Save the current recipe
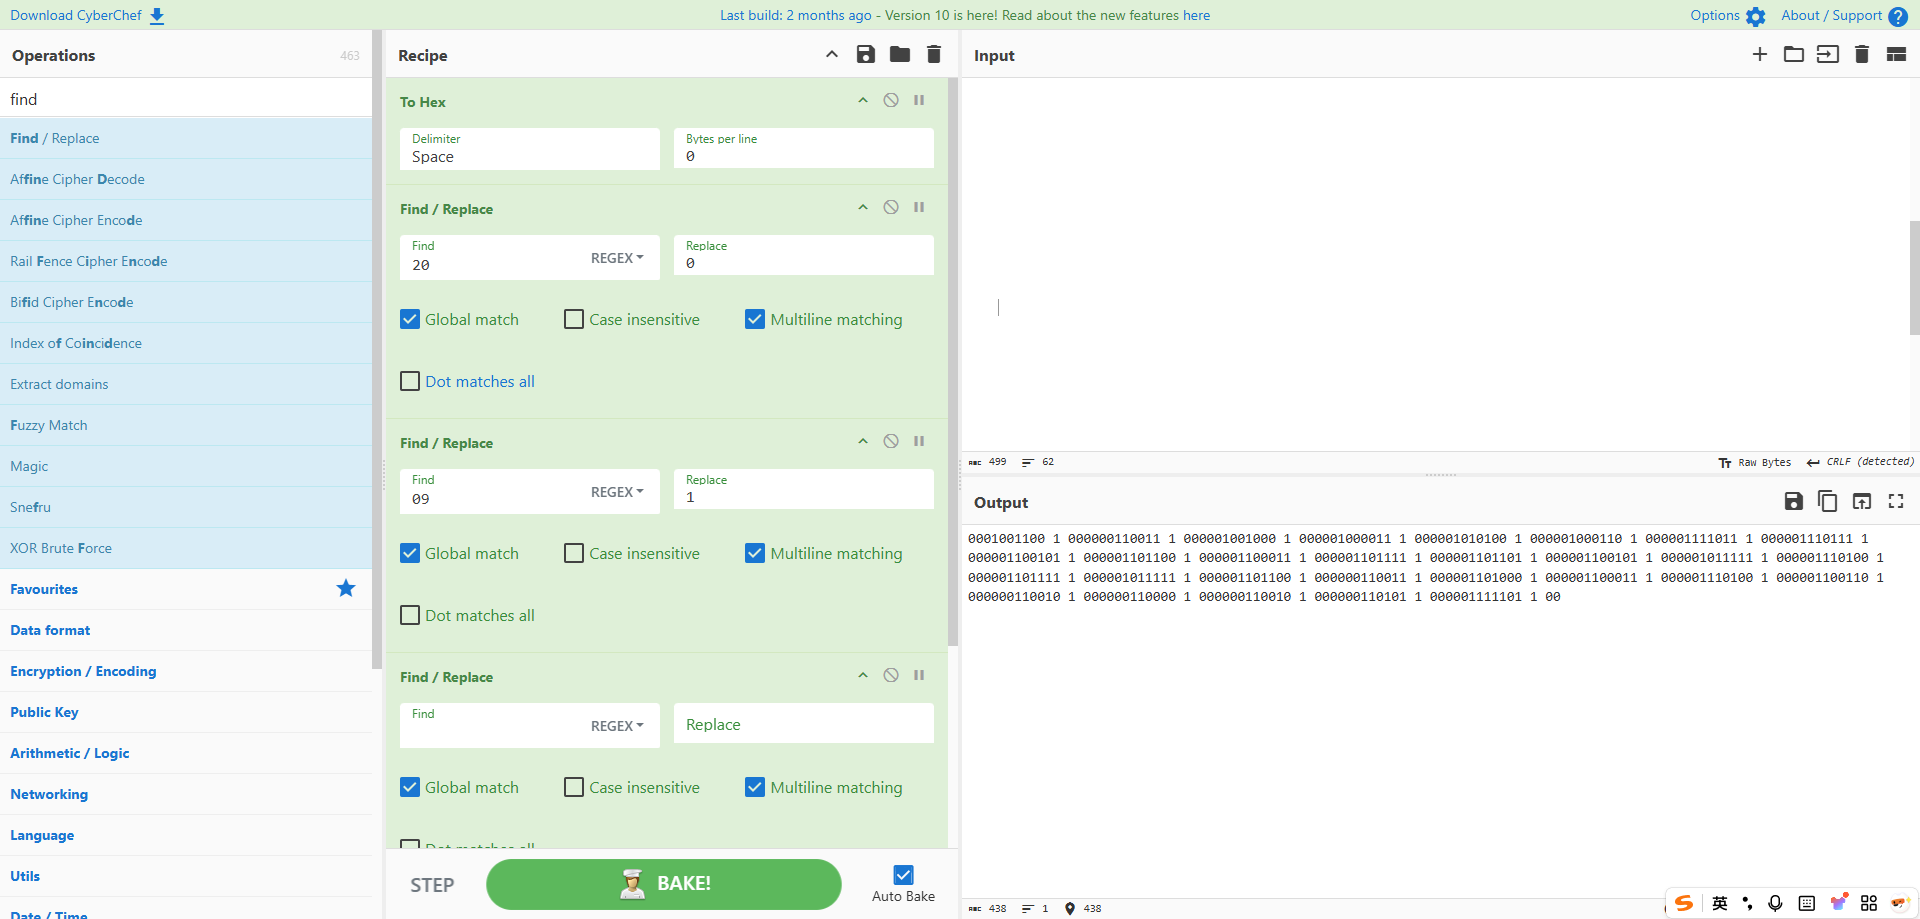The image size is (1920, 919). point(866,55)
